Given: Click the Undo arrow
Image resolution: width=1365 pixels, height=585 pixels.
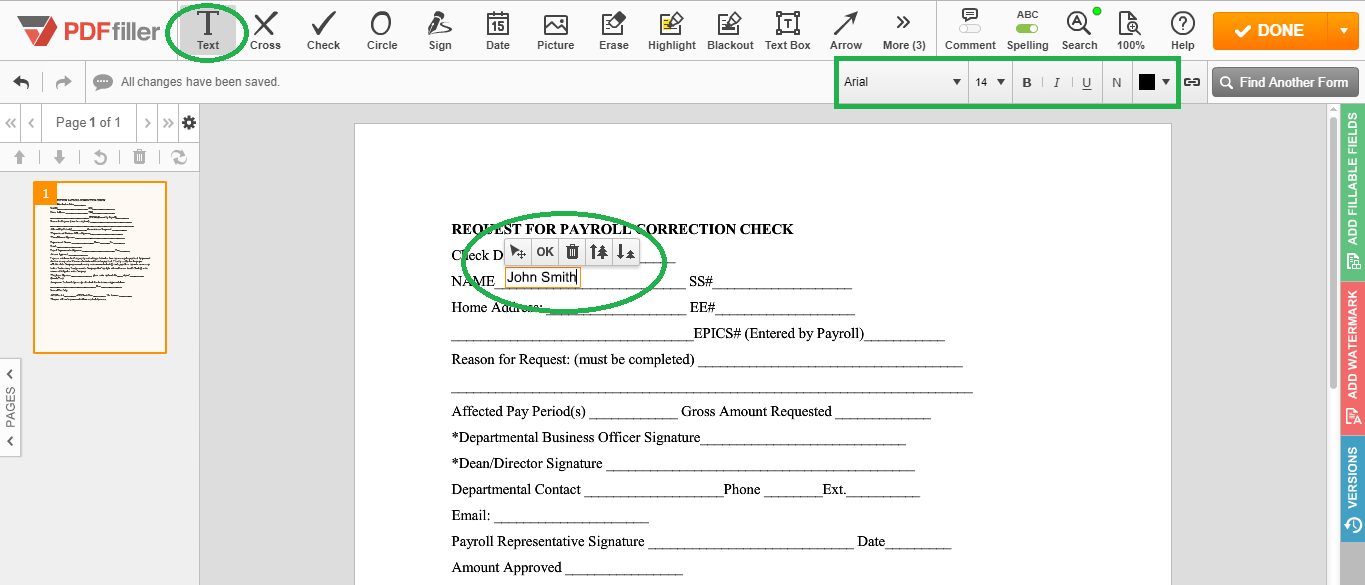Looking at the screenshot, I should point(22,82).
